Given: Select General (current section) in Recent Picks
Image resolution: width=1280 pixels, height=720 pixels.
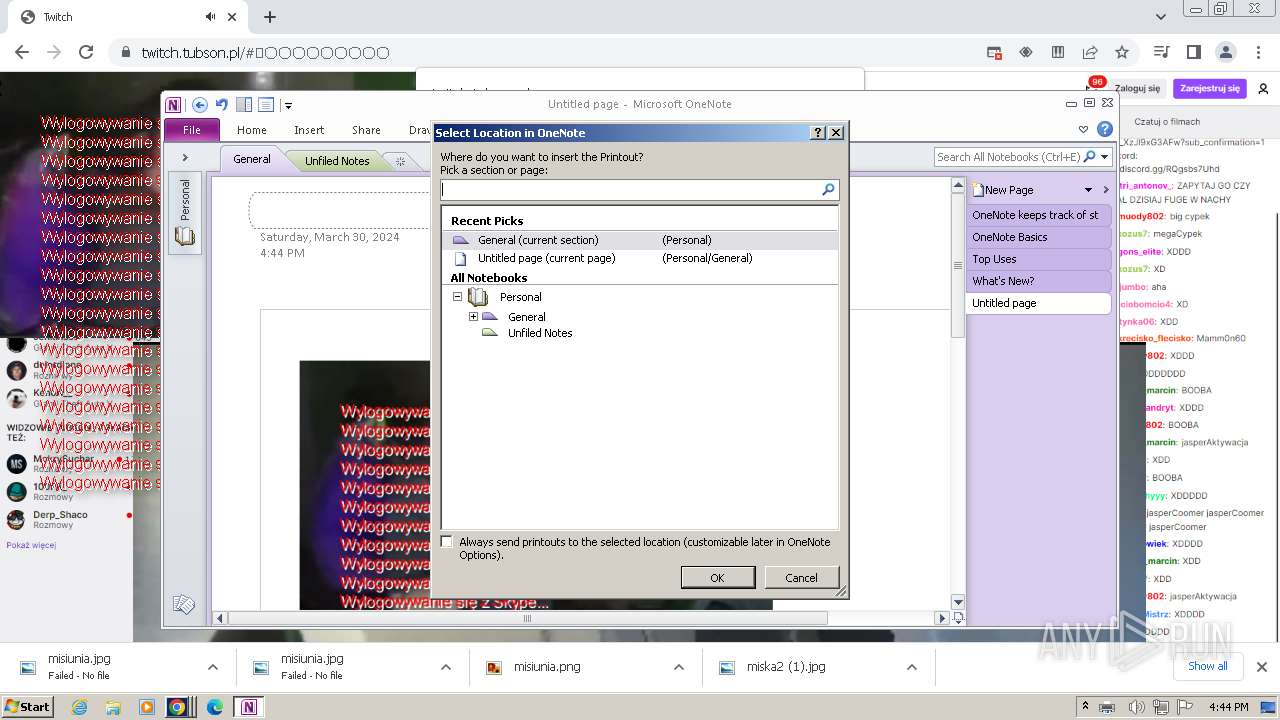Looking at the screenshot, I should pos(640,240).
